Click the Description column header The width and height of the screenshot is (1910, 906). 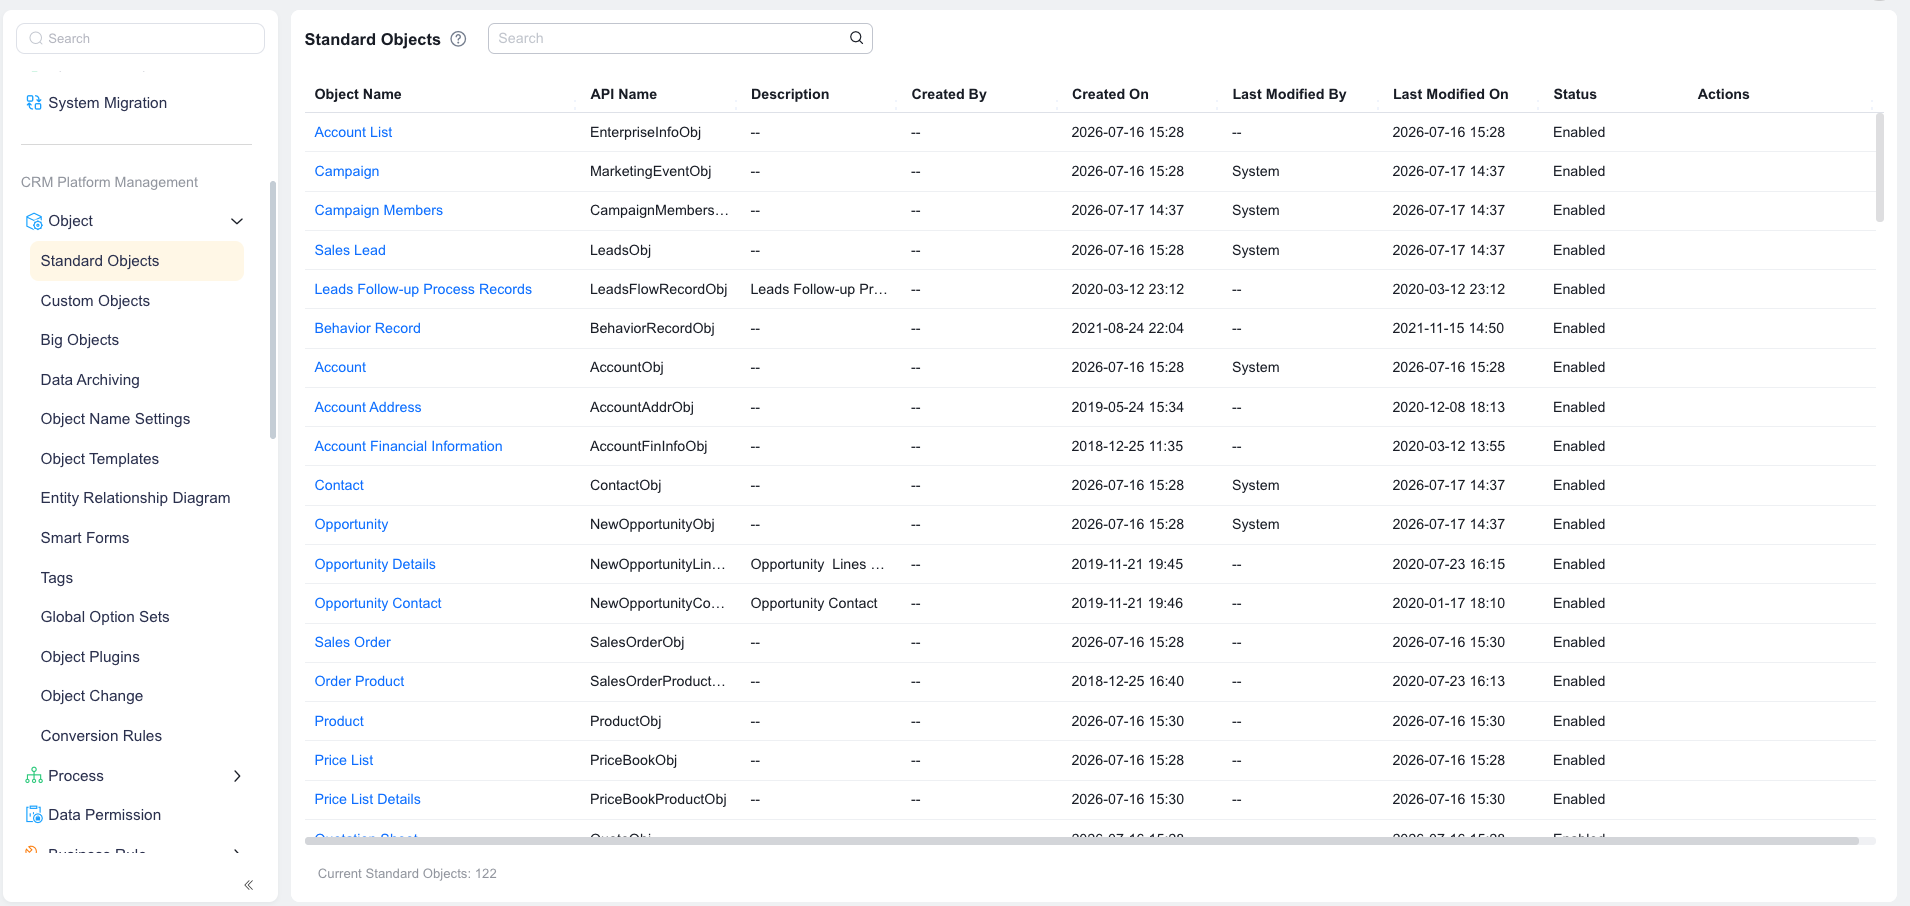click(x=790, y=94)
